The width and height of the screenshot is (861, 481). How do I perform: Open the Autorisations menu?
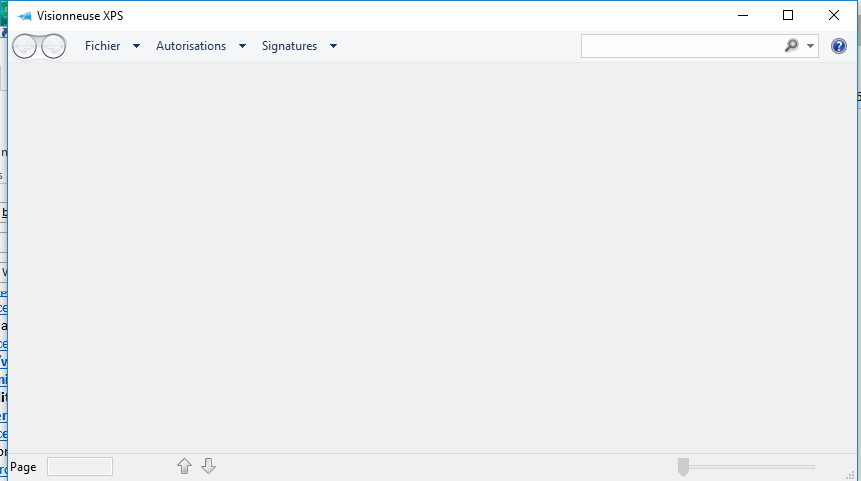point(191,46)
